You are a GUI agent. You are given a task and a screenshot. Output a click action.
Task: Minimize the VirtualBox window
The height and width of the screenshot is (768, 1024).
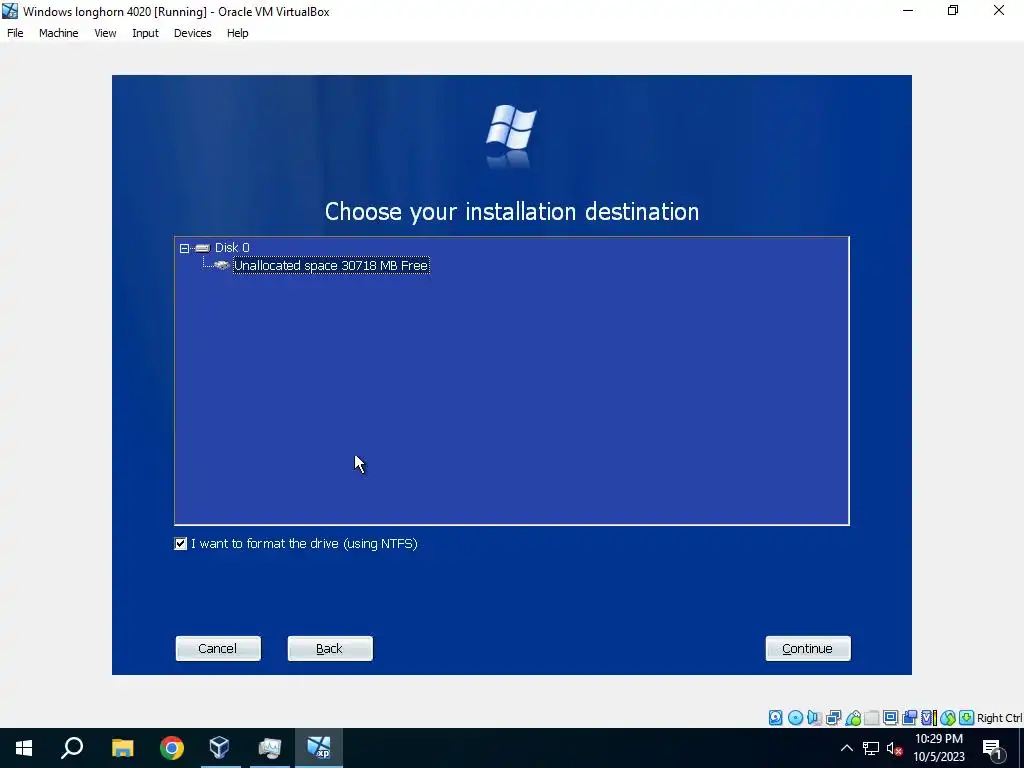[908, 10]
